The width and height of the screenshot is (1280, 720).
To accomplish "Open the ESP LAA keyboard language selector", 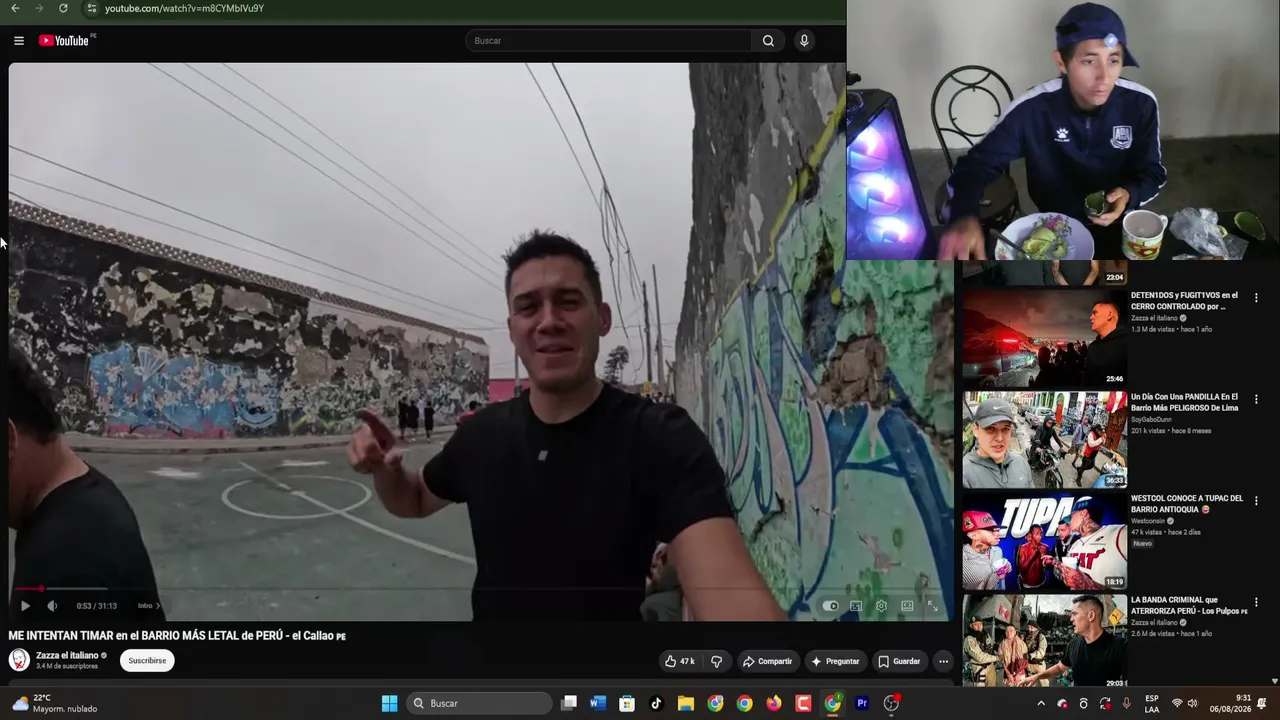I will pyautogui.click(x=1152, y=704).
